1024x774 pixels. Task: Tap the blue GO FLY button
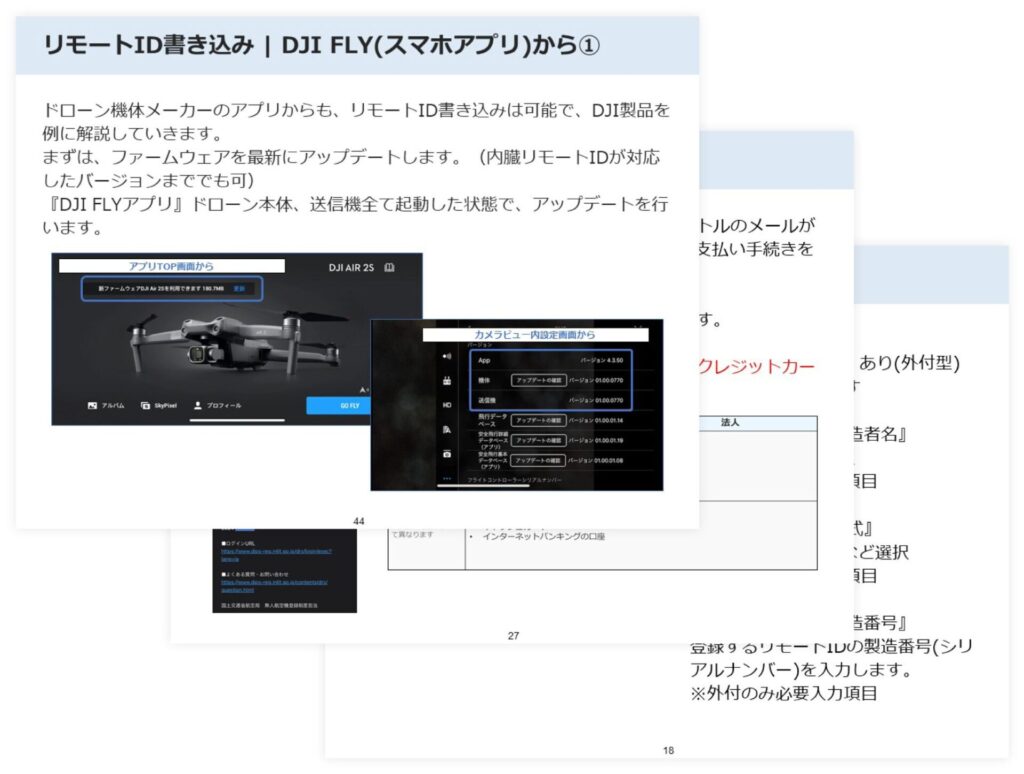340,406
